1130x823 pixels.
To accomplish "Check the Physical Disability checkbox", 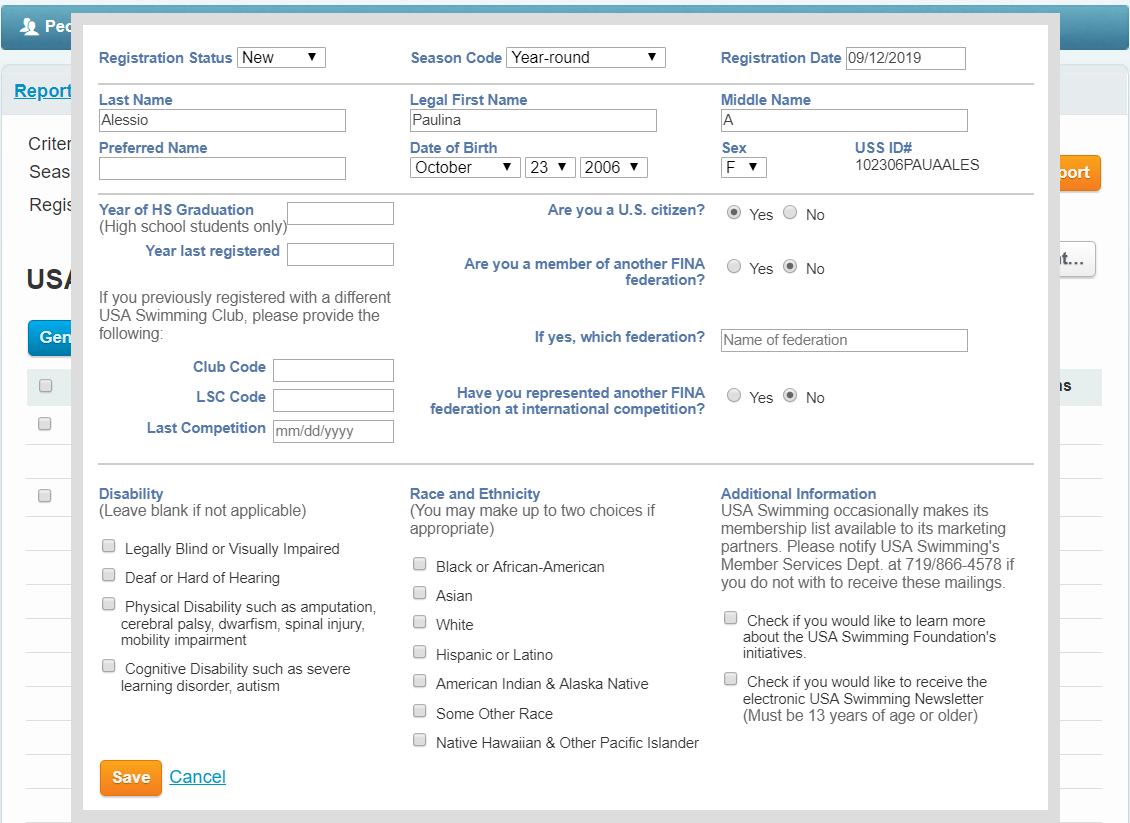I will (x=109, y=604).
